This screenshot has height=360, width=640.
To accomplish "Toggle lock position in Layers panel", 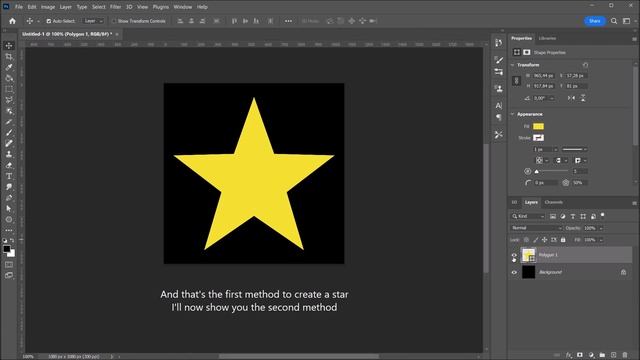I will [544, 240].
